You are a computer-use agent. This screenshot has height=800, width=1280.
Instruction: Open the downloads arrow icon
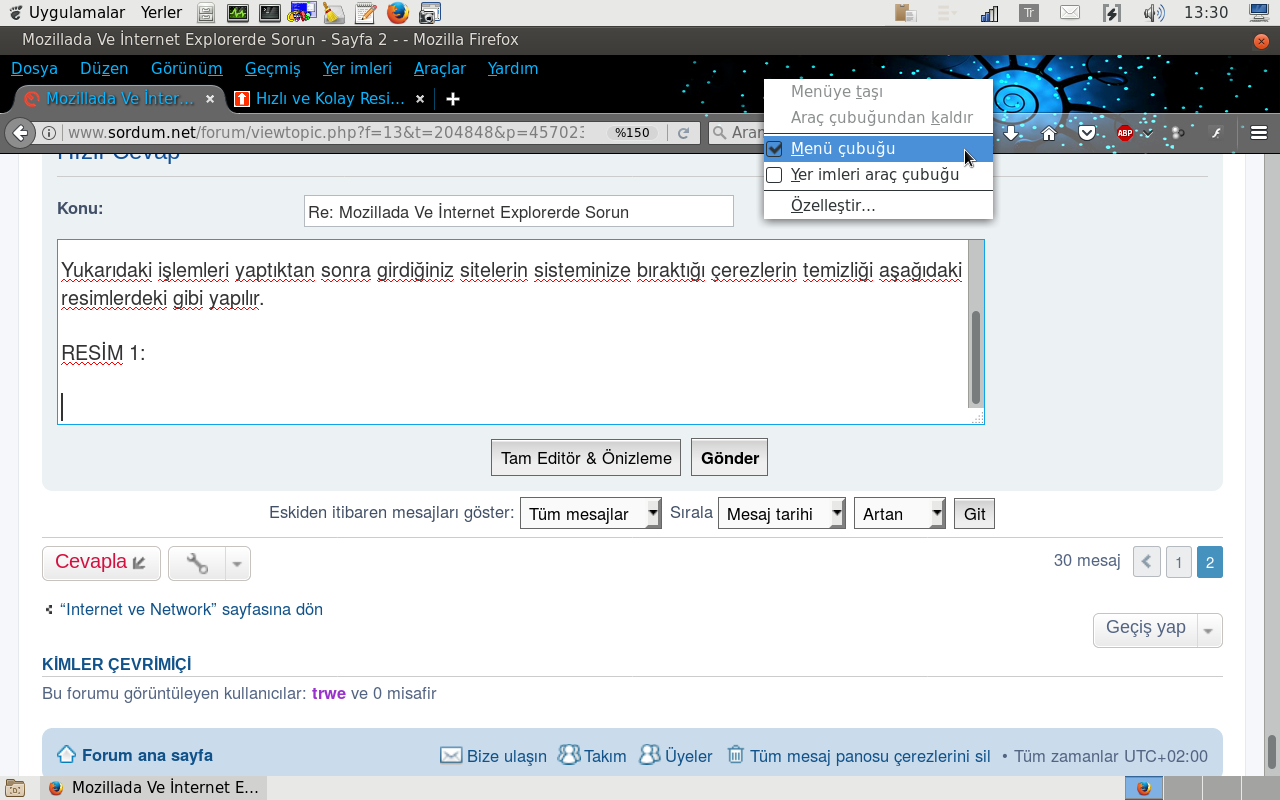pyautogui.click(x=1012, y=133)
